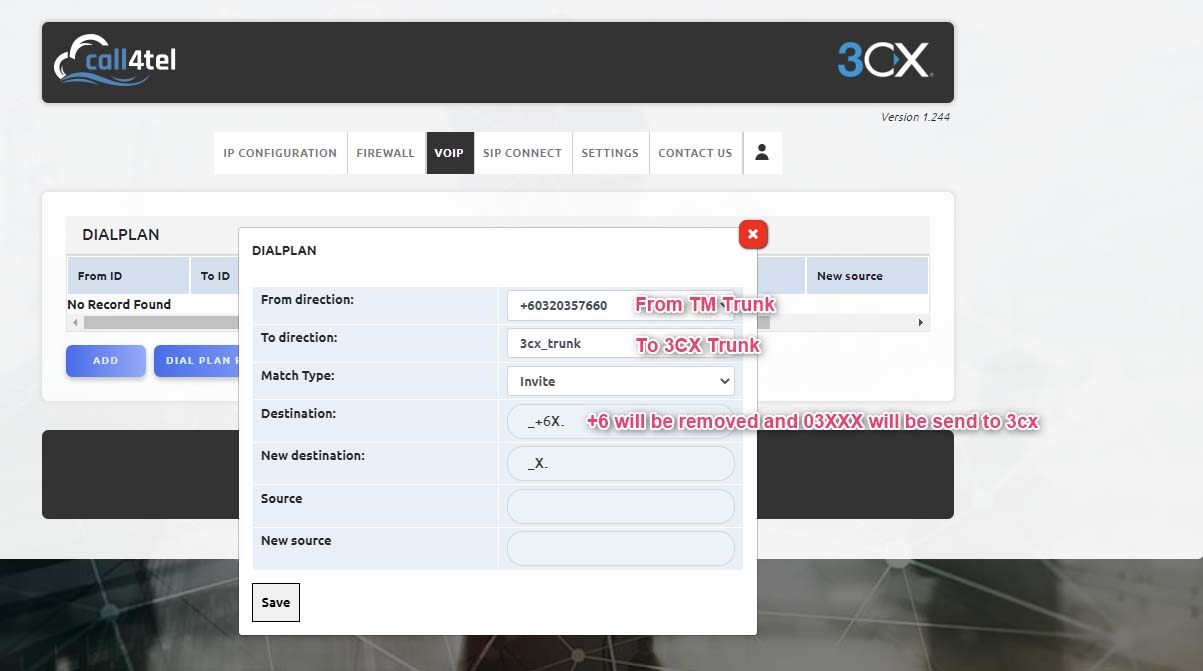
Task: Open the Contact Us page
Action: (x=695, y=153)
